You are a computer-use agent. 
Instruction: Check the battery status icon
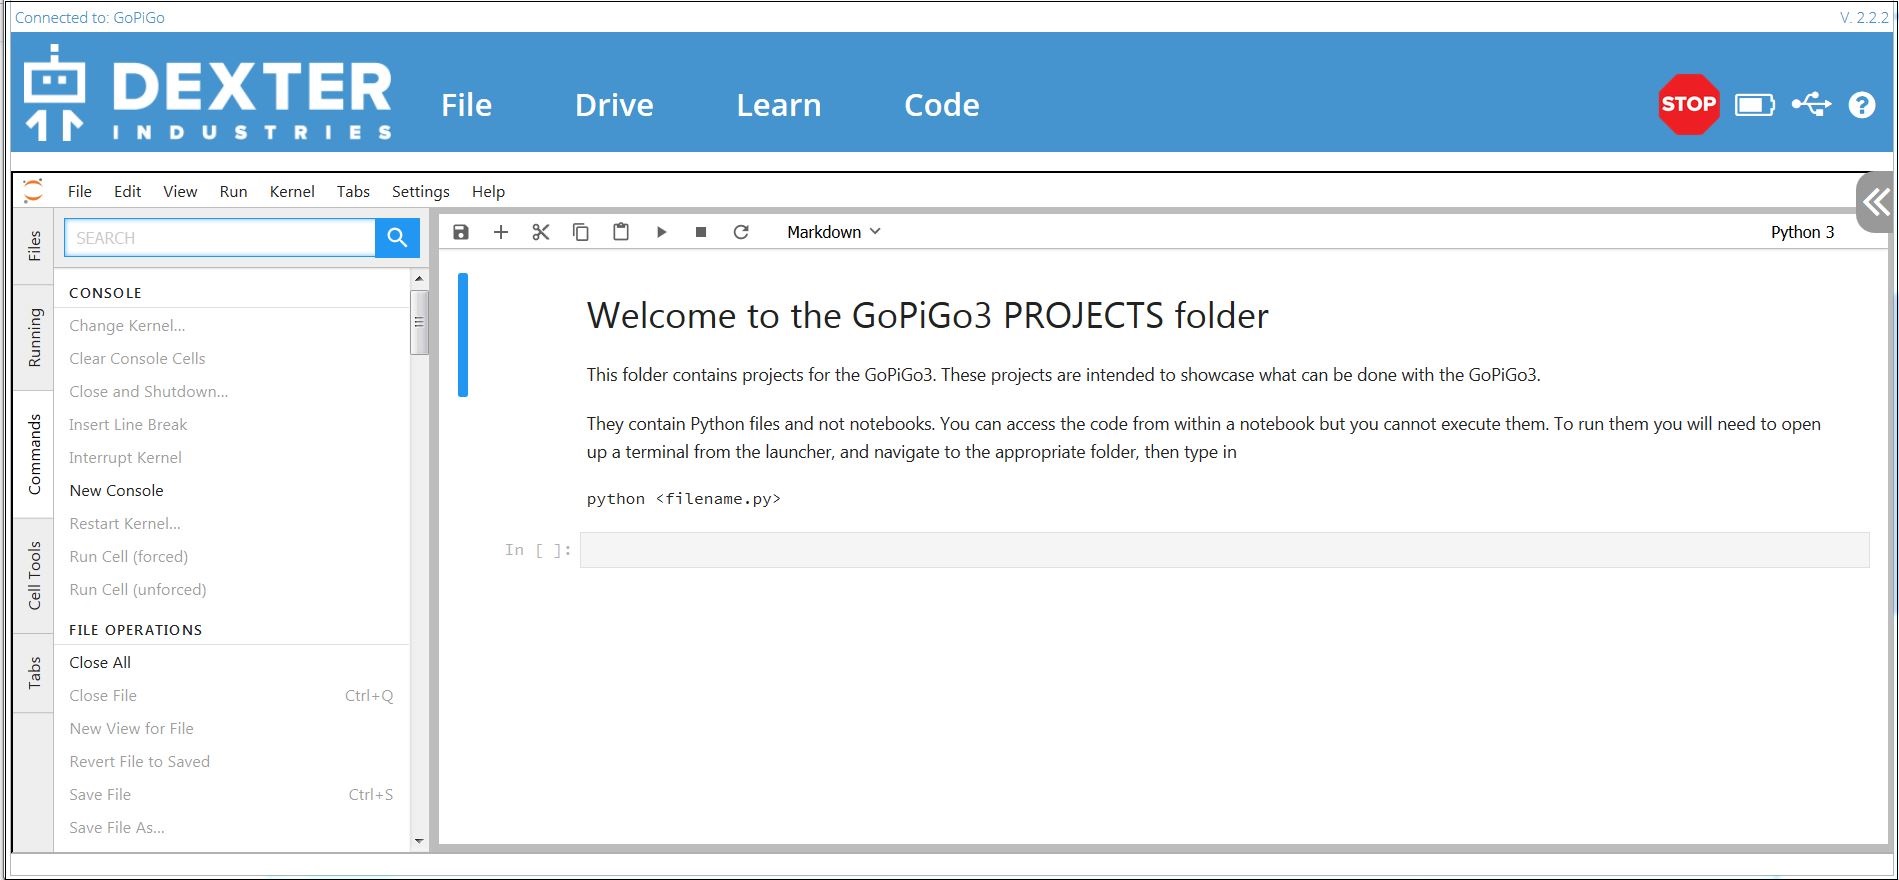pyautogui.click(x=1754, y=104)
